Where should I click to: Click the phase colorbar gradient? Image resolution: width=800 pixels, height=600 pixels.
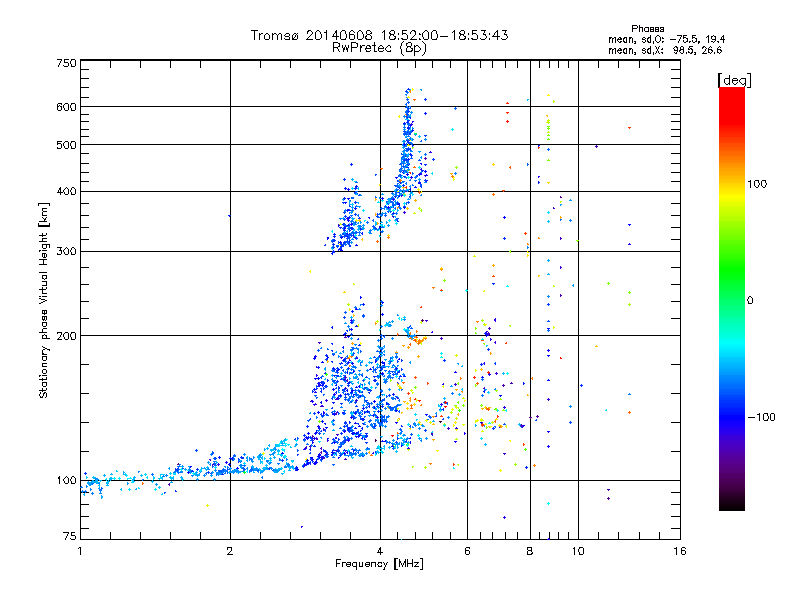coord(732,298)
